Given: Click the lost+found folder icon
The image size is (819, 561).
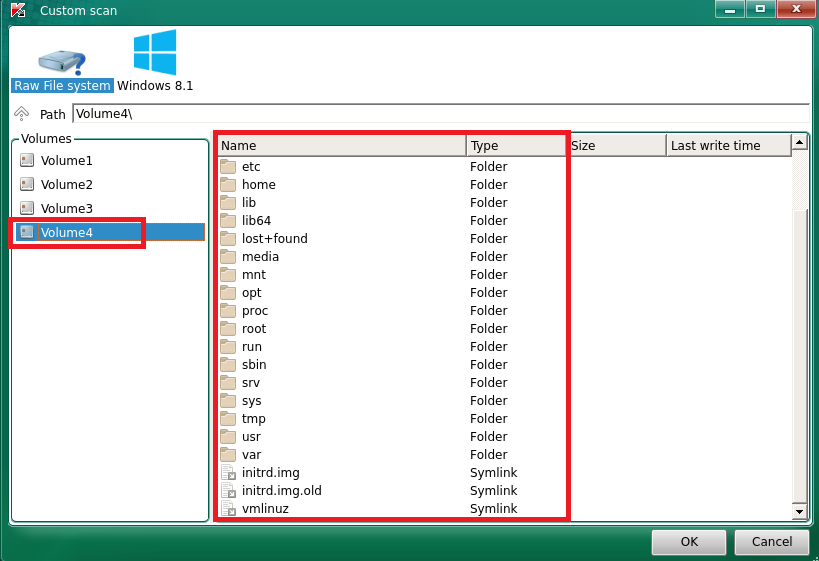Looking at the screenshot, I should pos(228,239).
